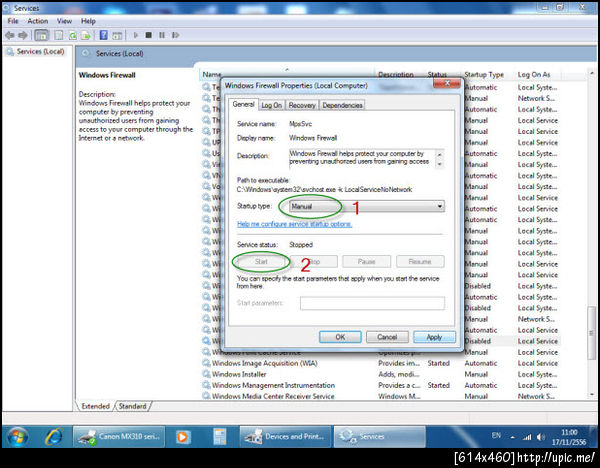Switch to the Standard view tab

(132, 406)
